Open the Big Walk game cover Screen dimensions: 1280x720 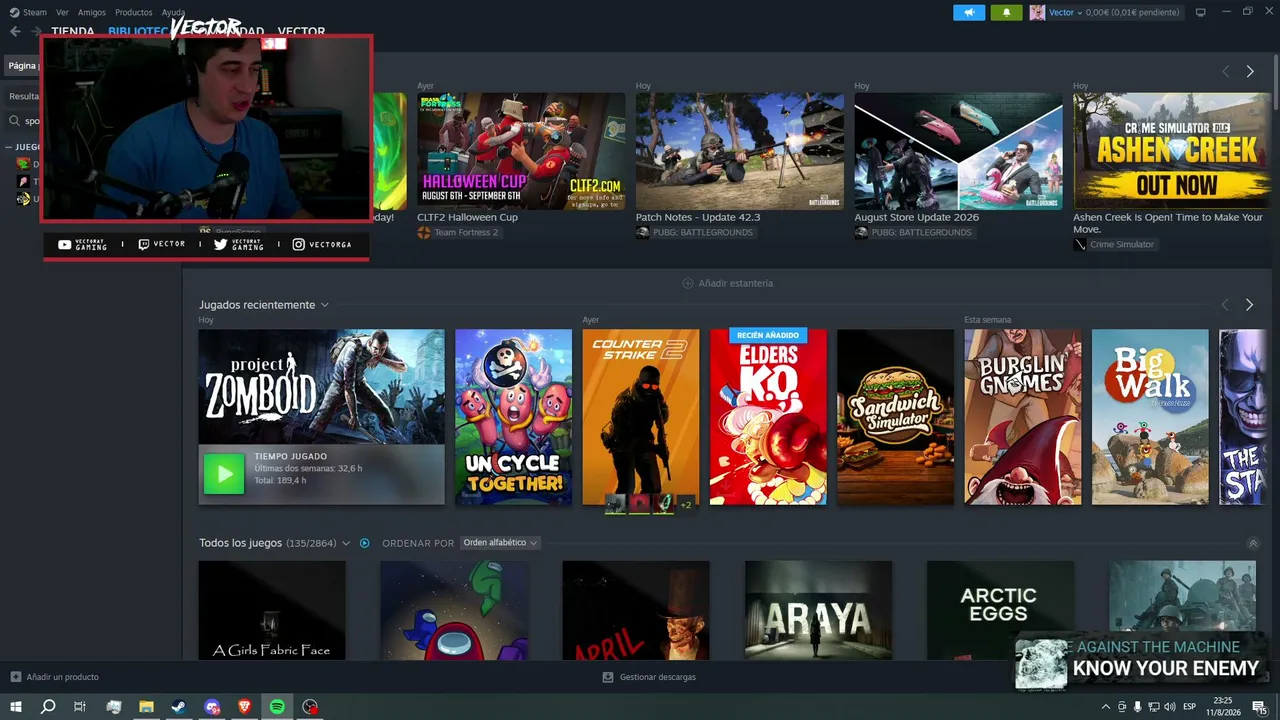[x=1150, y=417]
